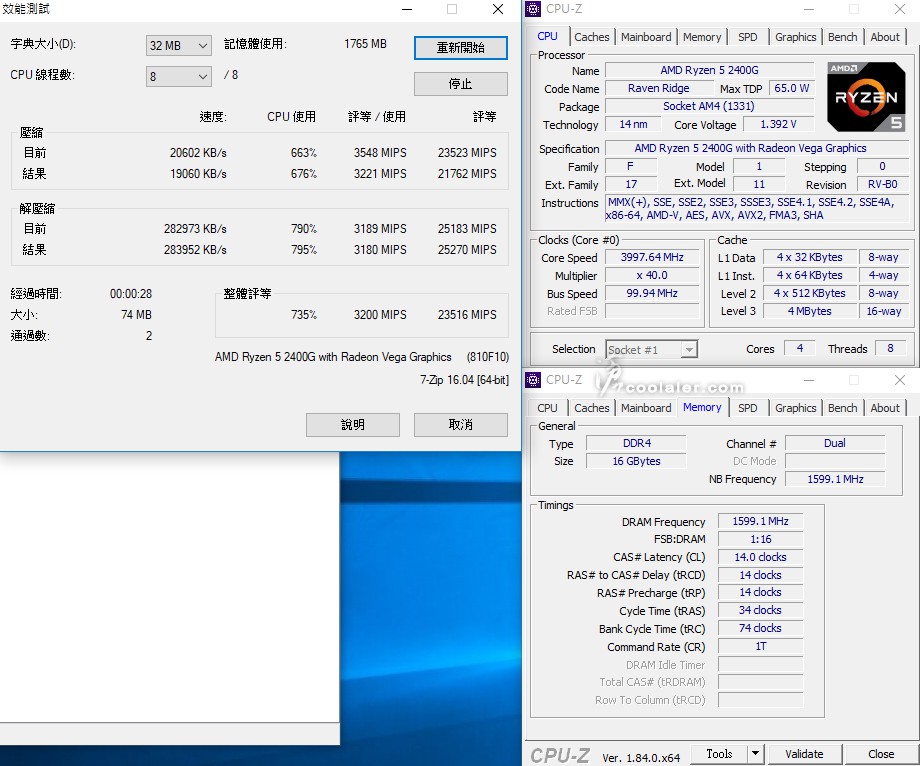Click the Package value Socket AM4 (1331)
This screenshot has height=766, width=920.
(709, 106)
